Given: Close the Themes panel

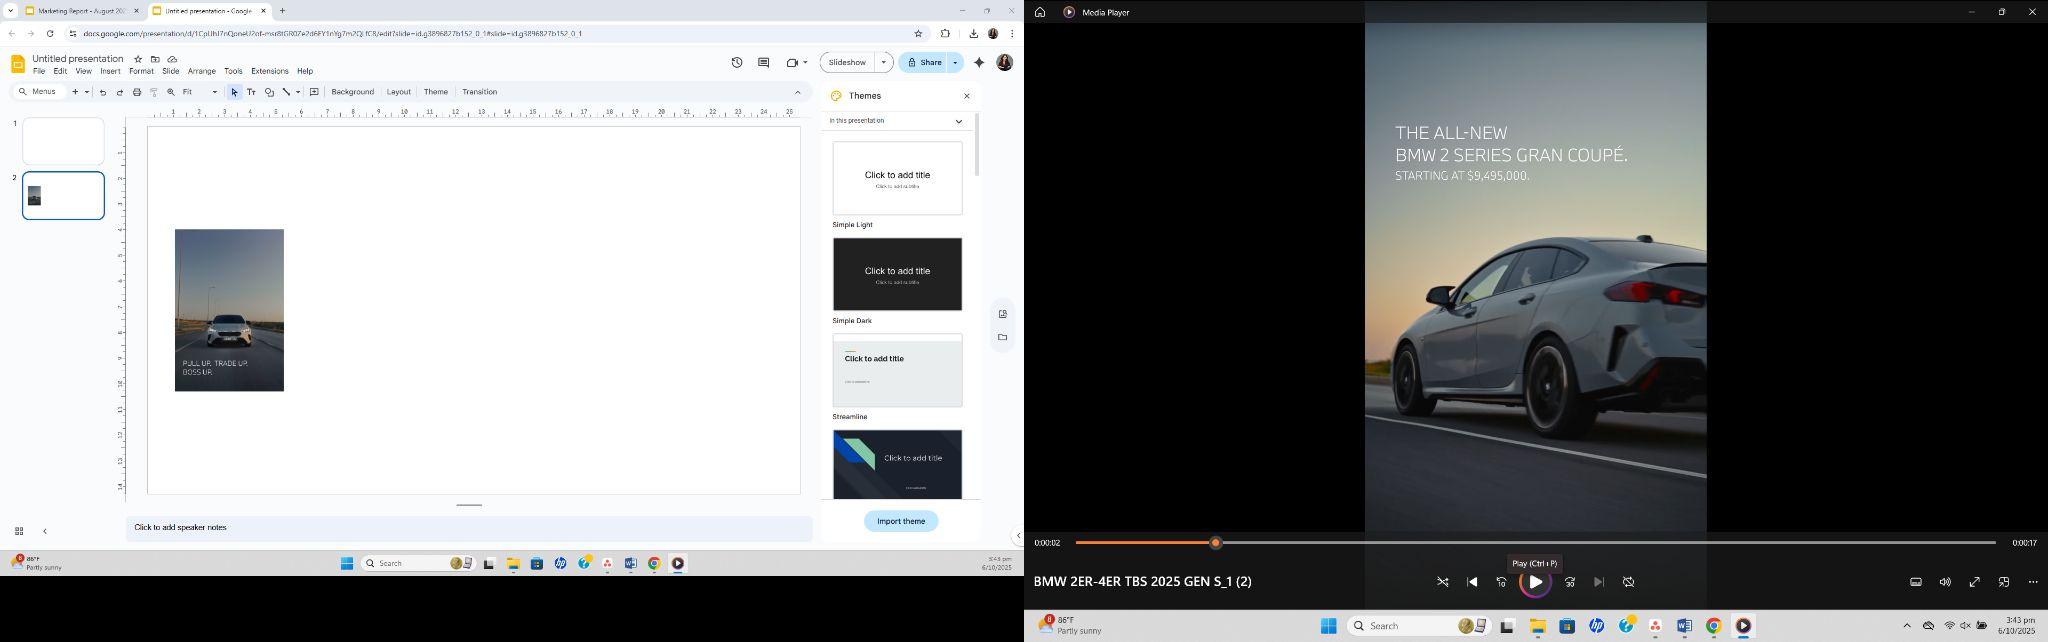Looking at the screenshot, I should [x=966, y=96].
